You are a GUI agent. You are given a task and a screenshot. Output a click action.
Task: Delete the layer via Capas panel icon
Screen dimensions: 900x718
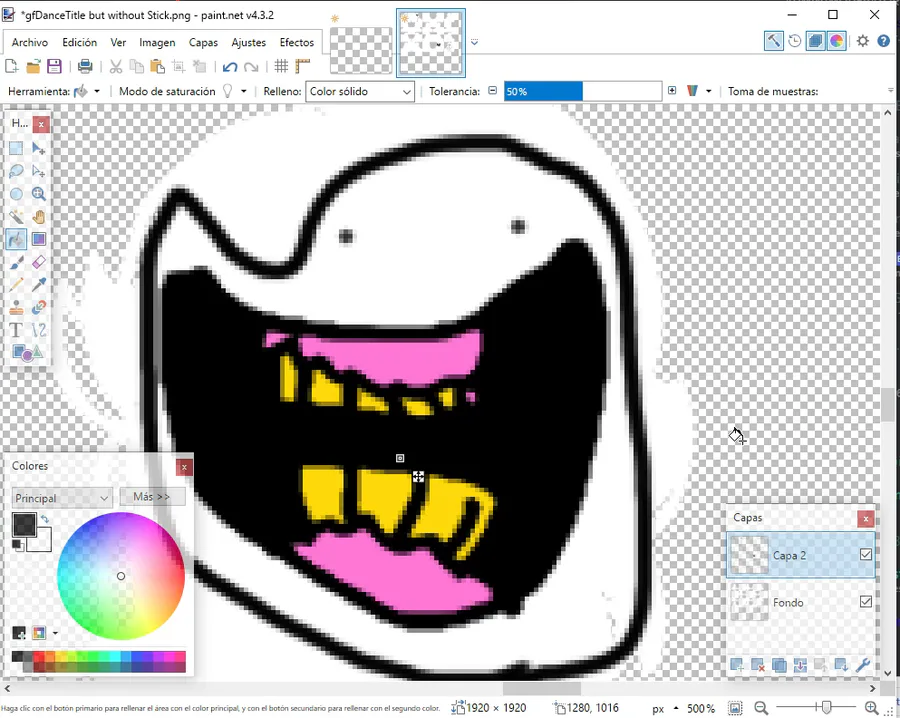(758, 665)
